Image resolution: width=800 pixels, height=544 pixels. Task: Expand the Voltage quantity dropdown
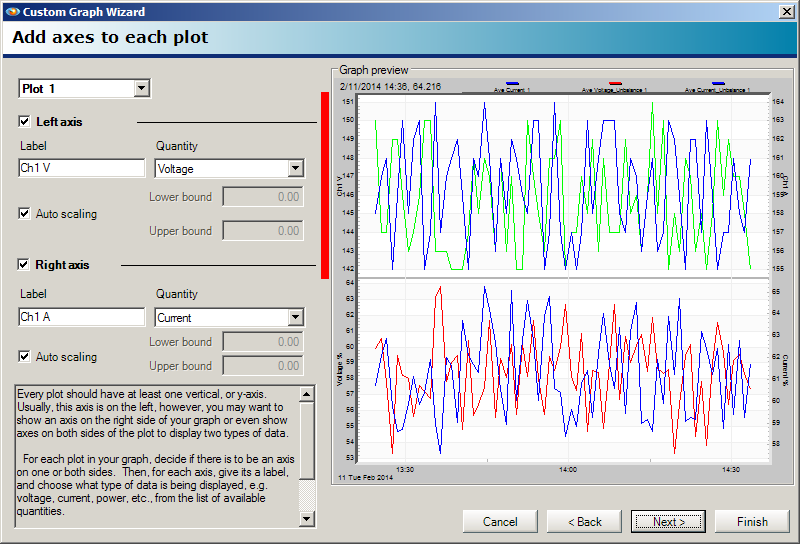295,169
